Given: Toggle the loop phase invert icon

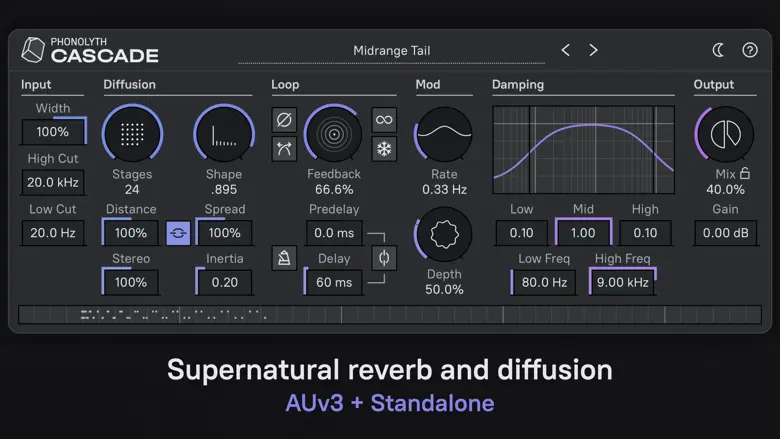Looking at the screenshot, I should click(x=284, y=120).
